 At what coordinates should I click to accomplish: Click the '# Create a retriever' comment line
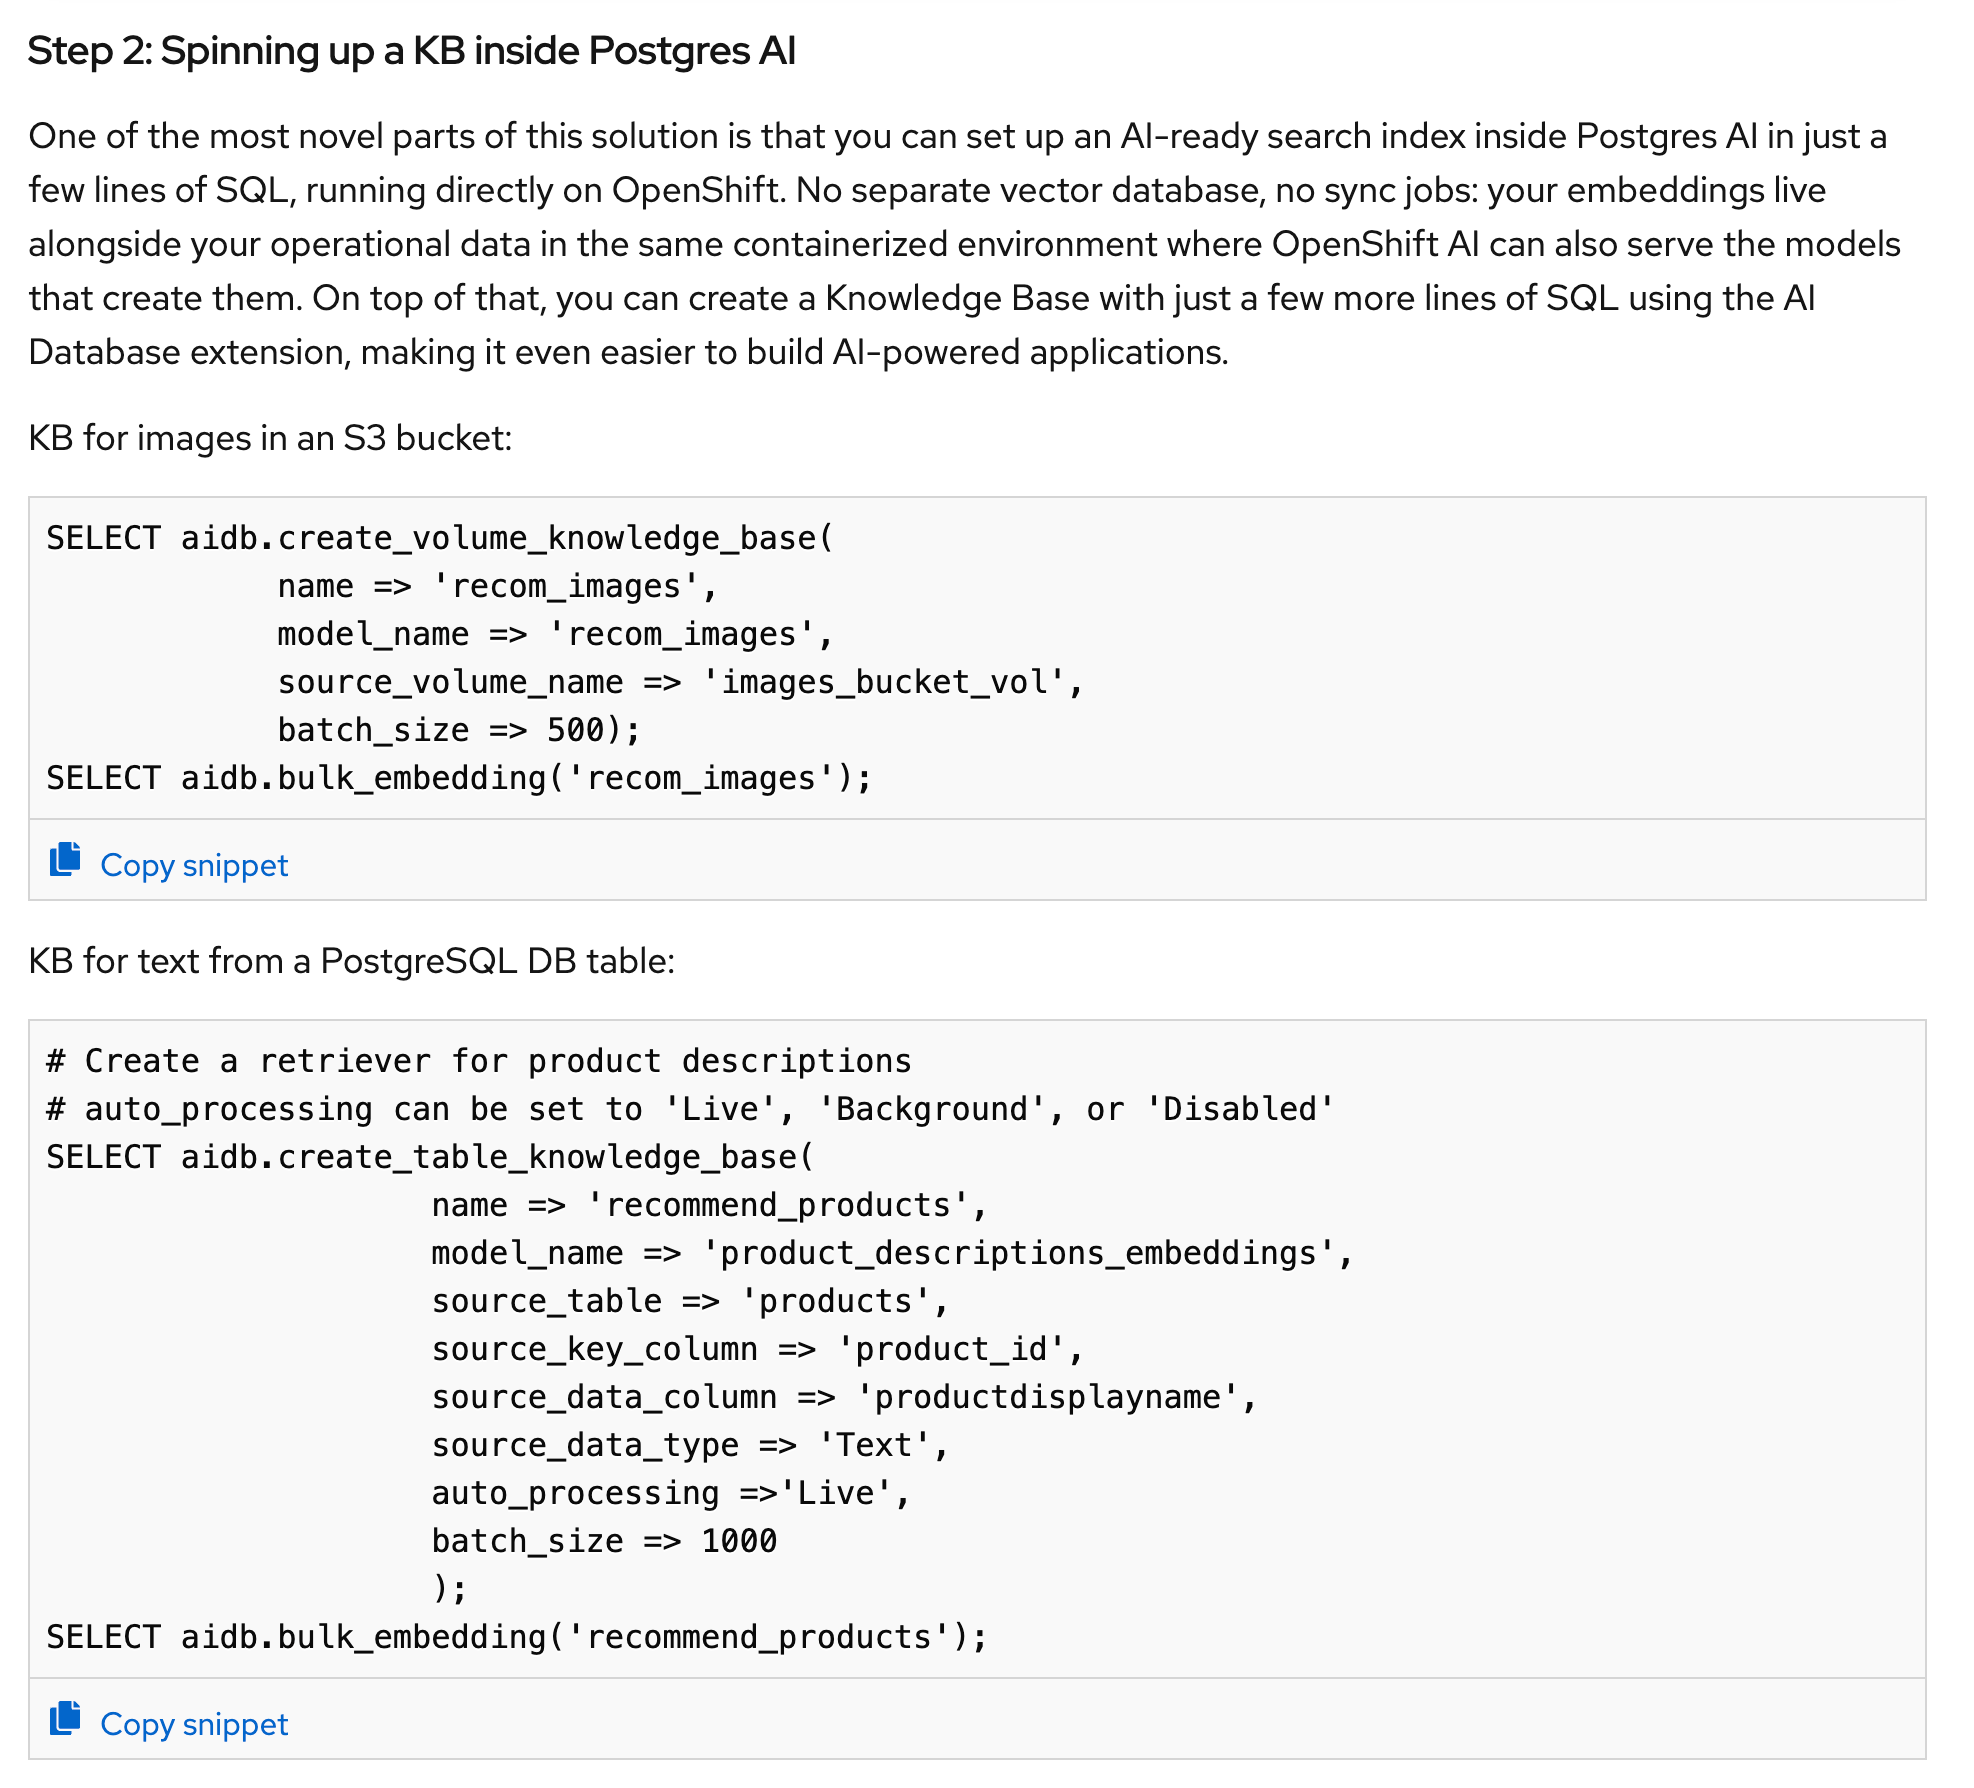pyautogui.click(x=478, y=1061)
